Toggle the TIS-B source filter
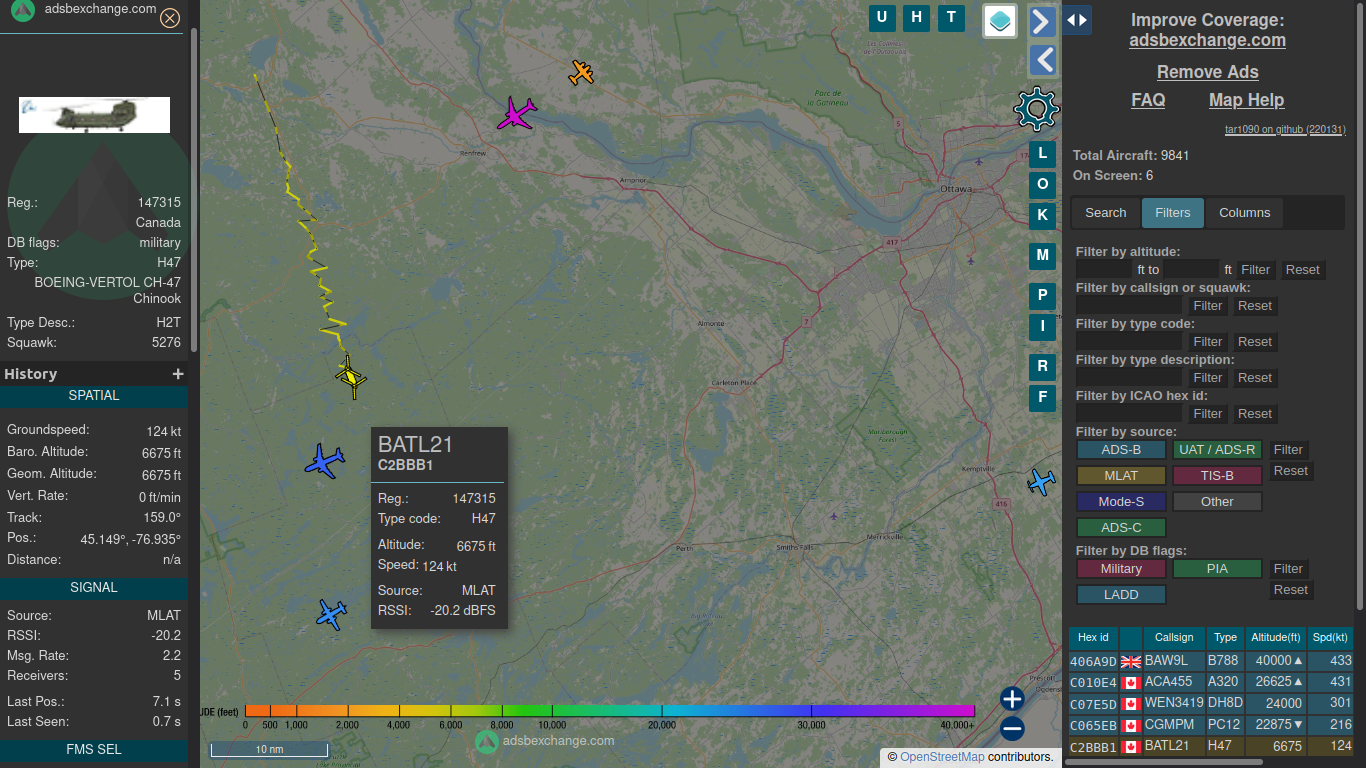 tap(1218, 476)
